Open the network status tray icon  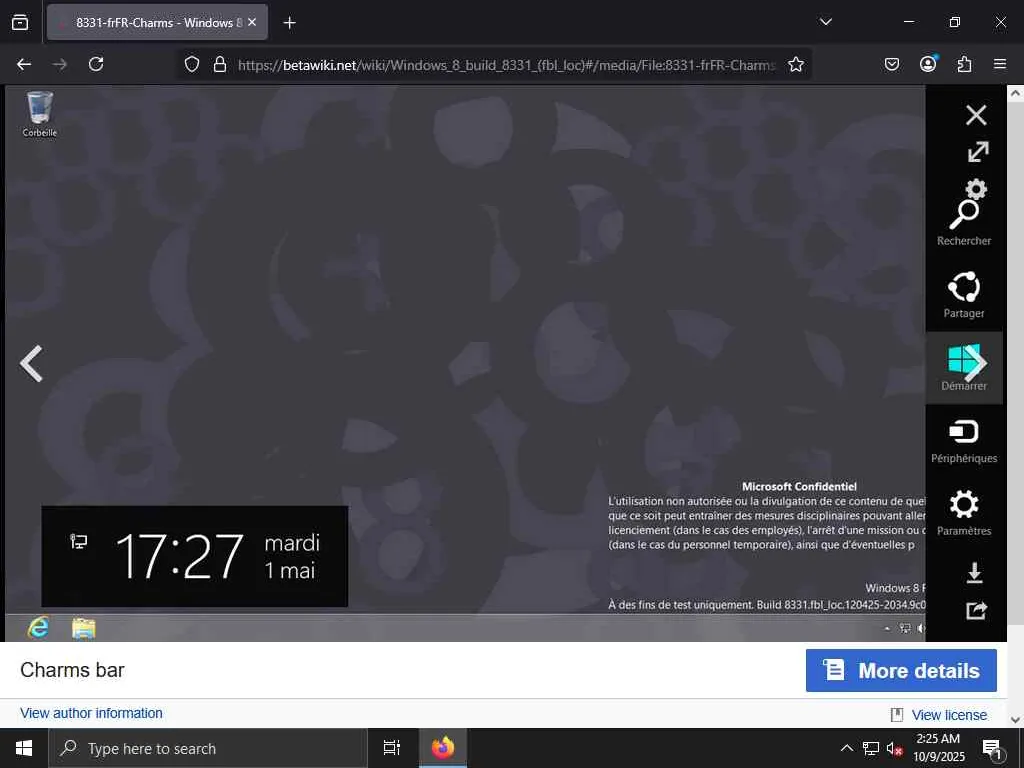pos(871,748)
